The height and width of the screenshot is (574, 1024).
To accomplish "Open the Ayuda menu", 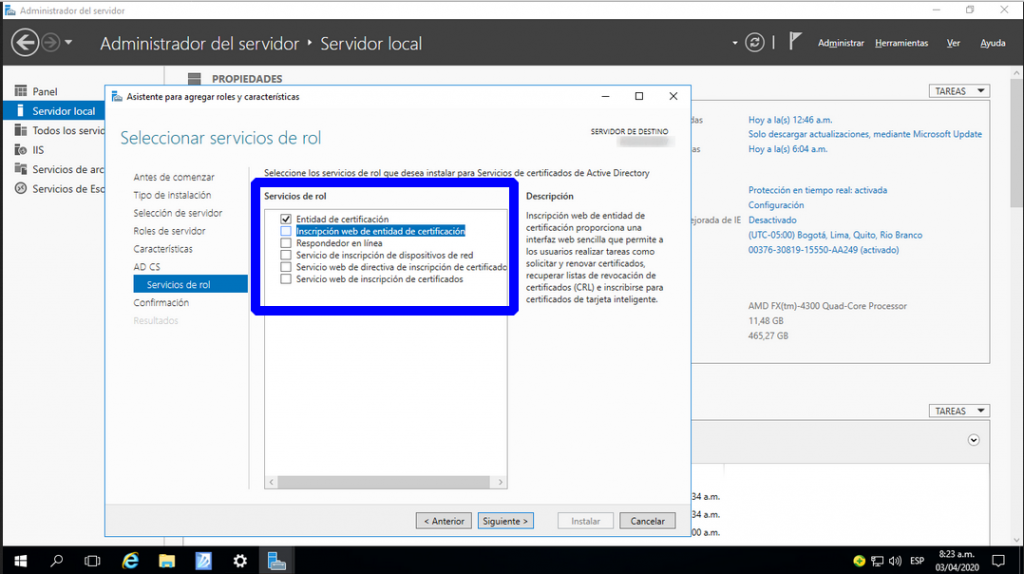I will point(992,43).
